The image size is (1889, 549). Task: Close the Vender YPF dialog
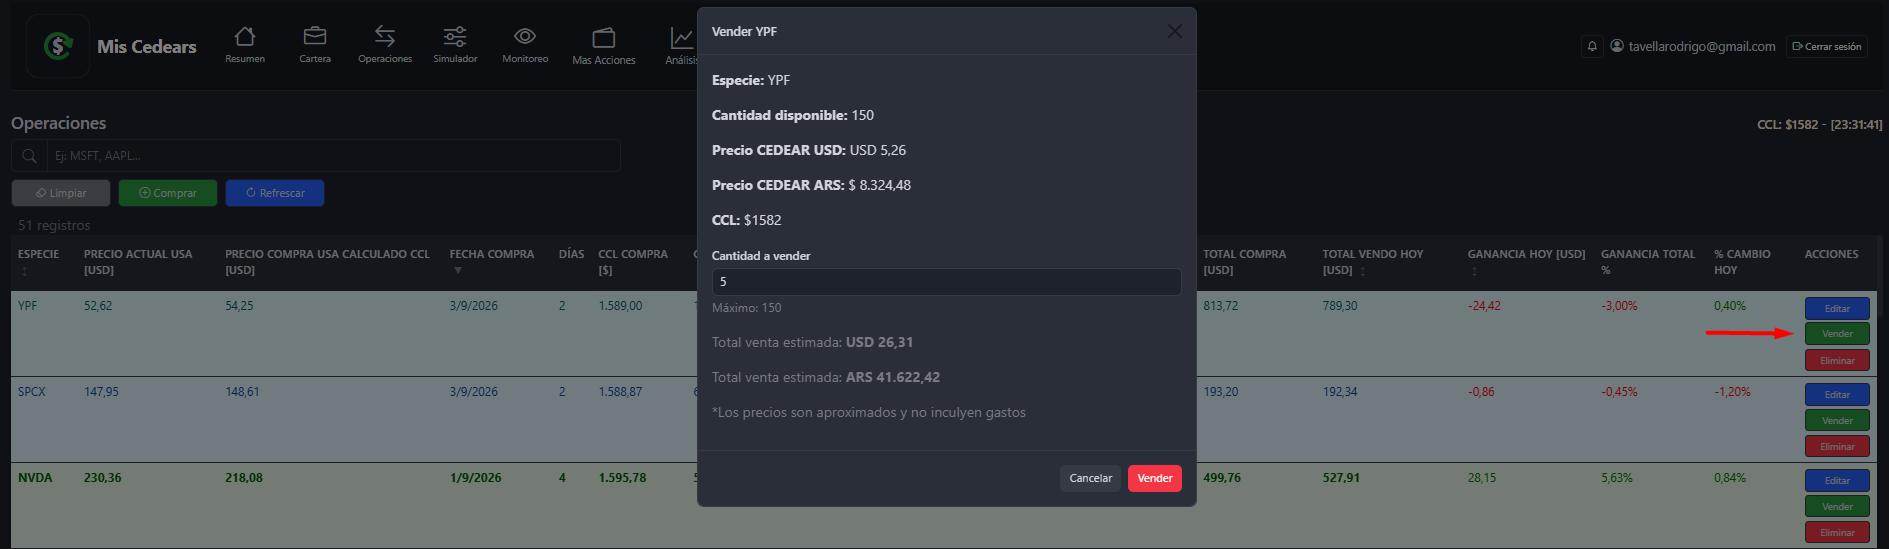pos(1175,32)
